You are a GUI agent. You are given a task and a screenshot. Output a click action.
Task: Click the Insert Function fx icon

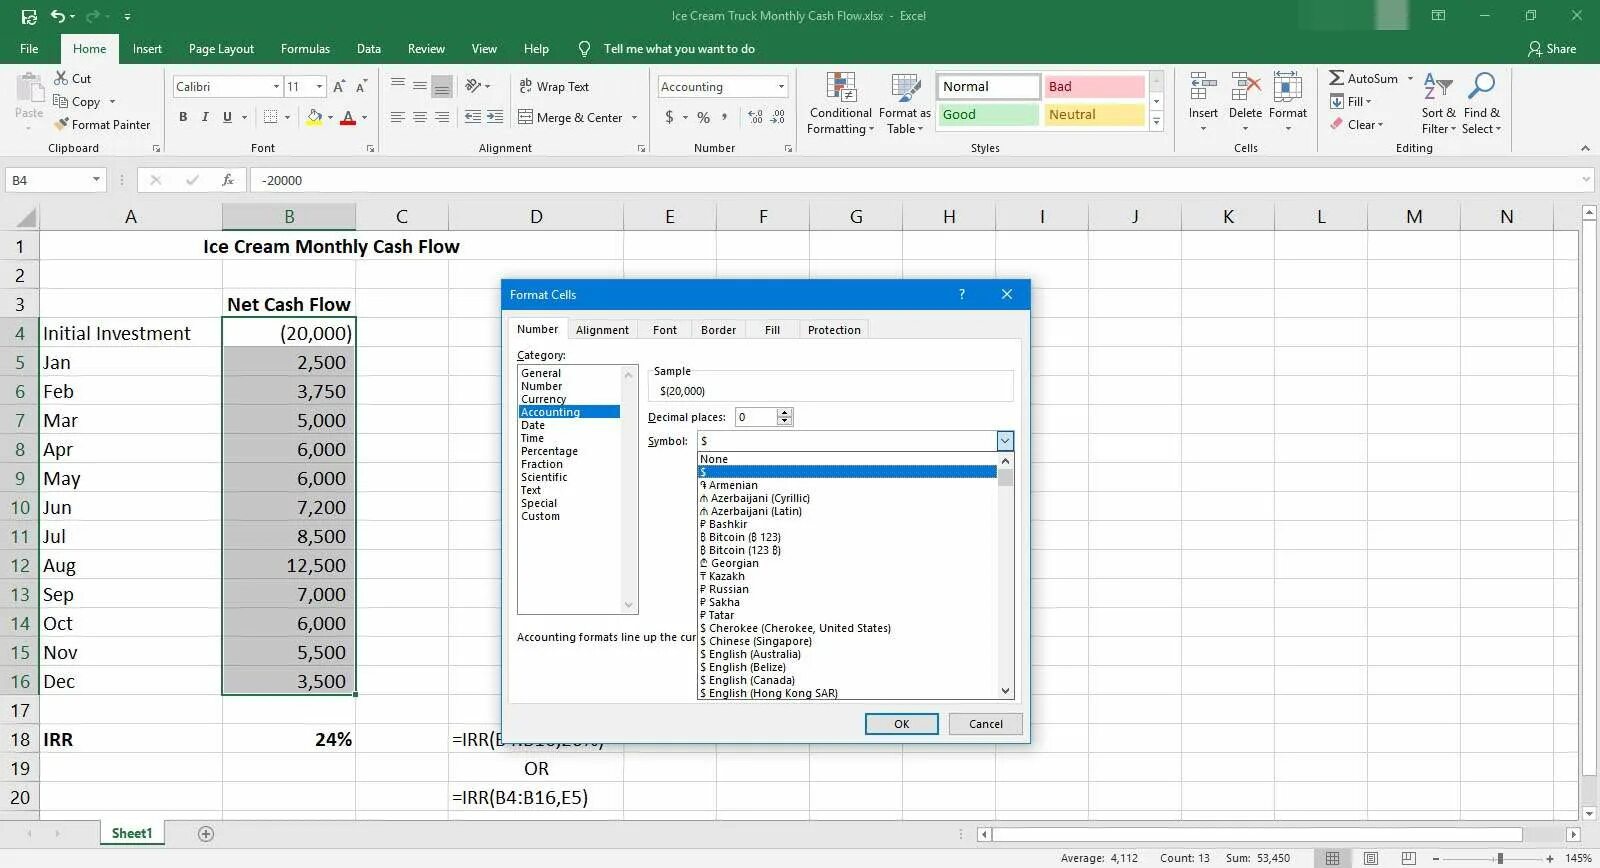[228, 180]
